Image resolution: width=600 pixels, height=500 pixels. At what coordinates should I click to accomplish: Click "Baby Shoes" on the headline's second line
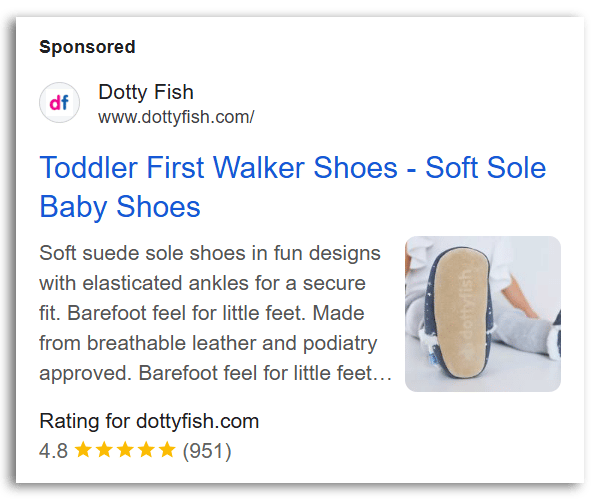tap(120, 207)
